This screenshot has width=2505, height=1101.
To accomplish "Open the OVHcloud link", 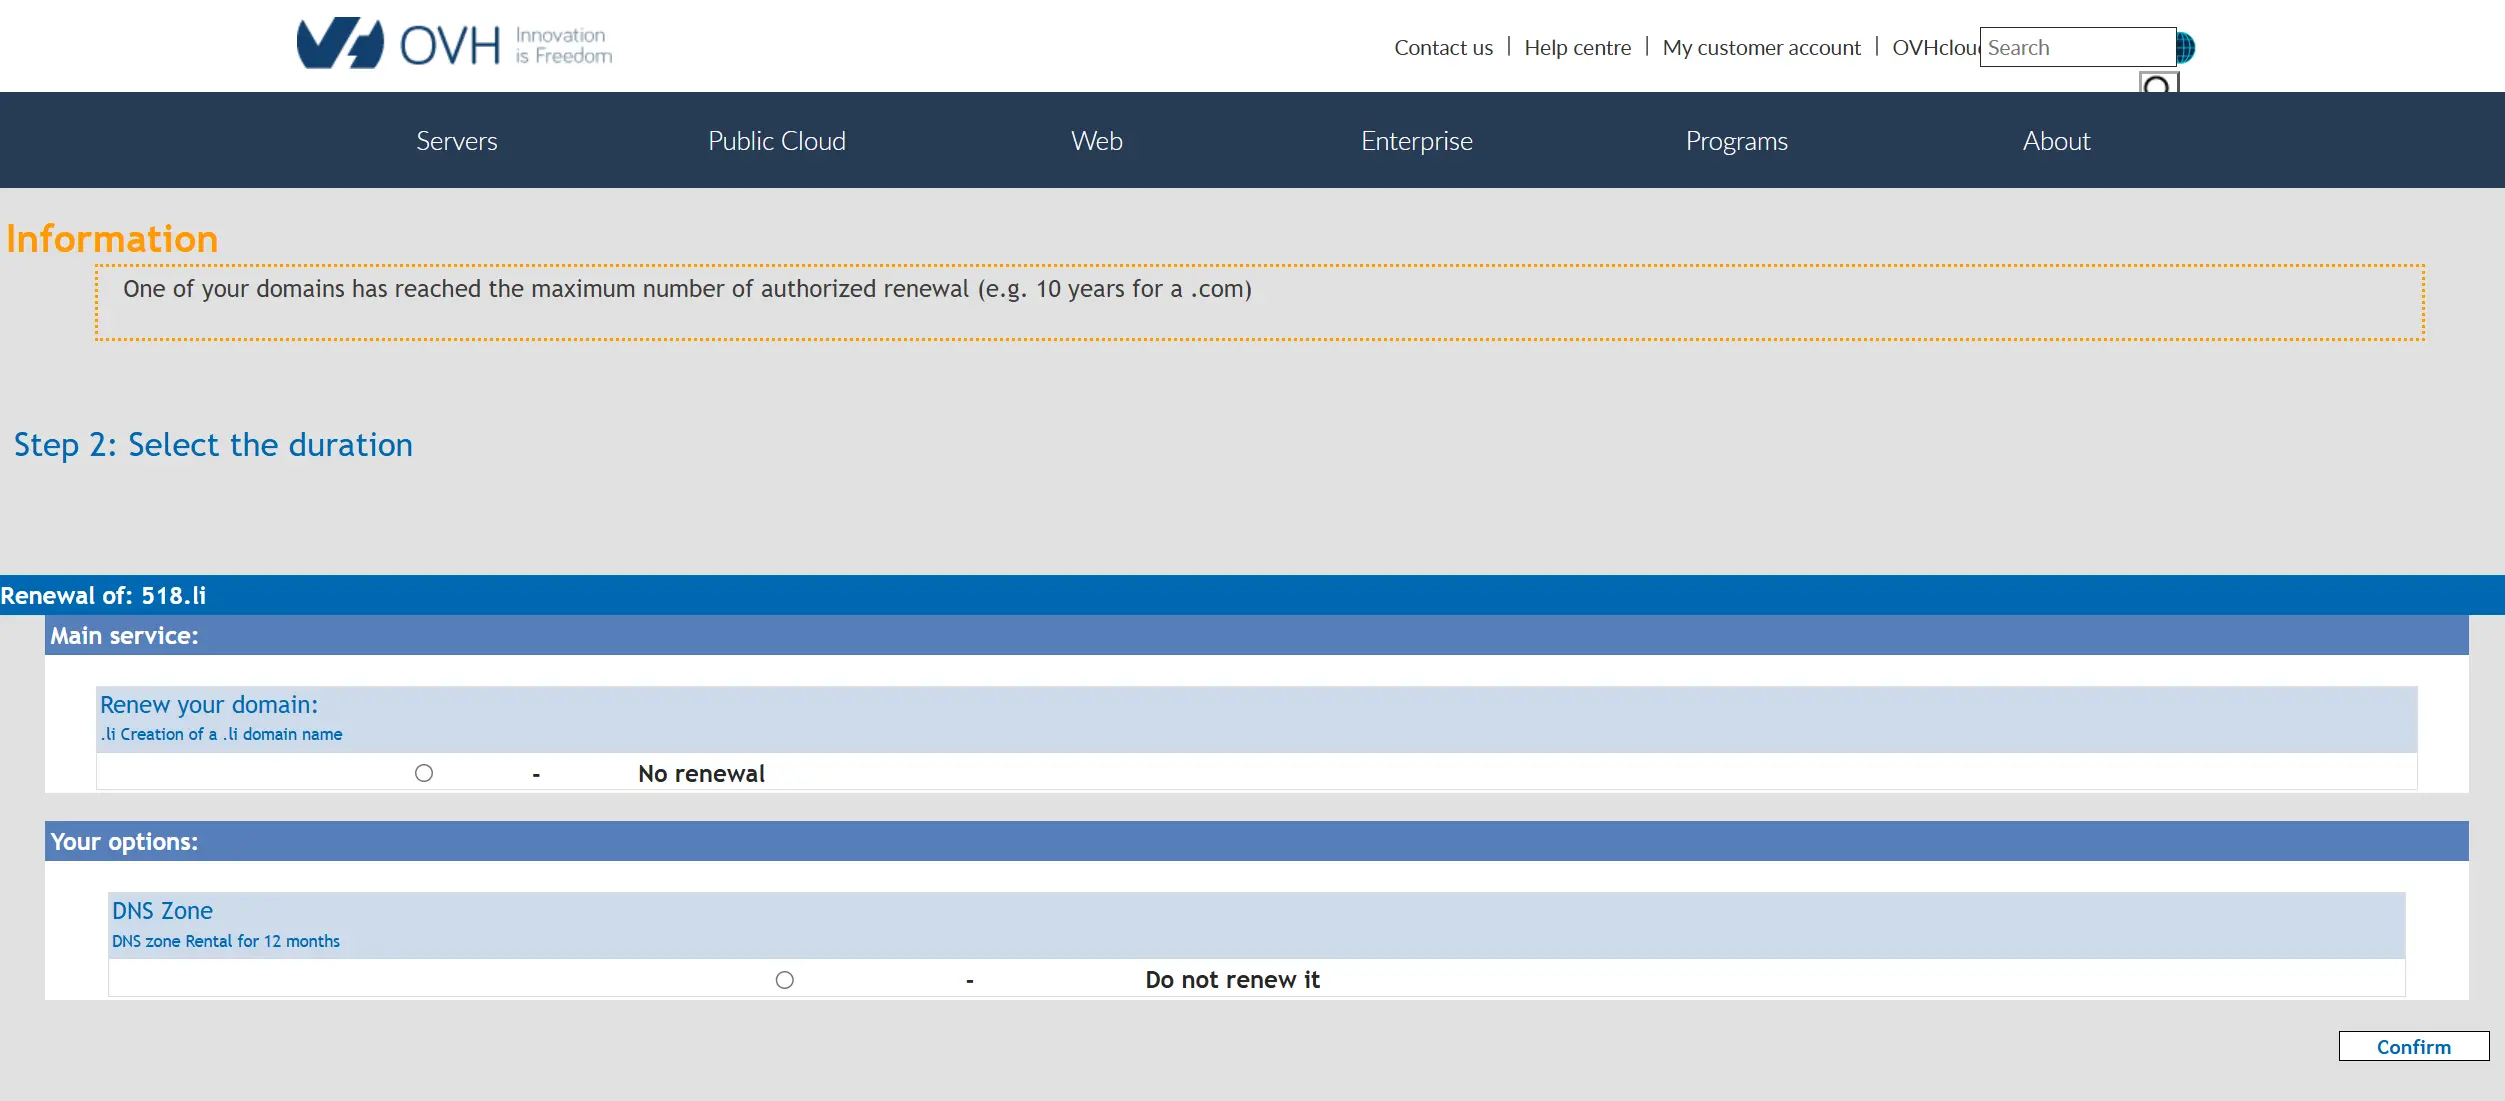I will (x=1936, y=47).
